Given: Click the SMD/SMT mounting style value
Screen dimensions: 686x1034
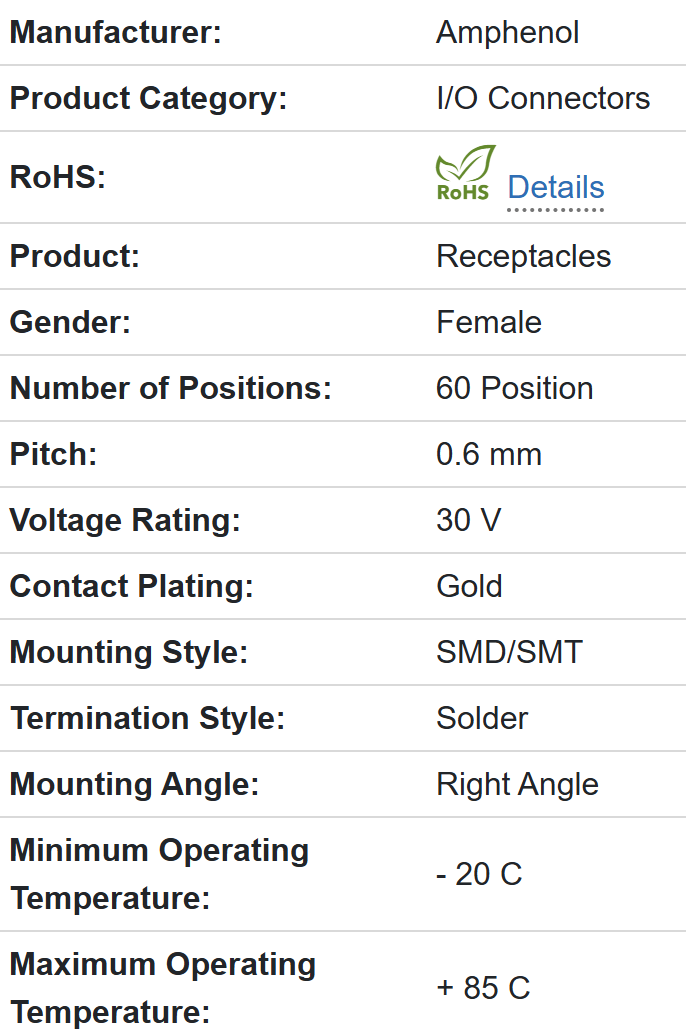Looking at the screenshot, I should (x=509, y=653).
